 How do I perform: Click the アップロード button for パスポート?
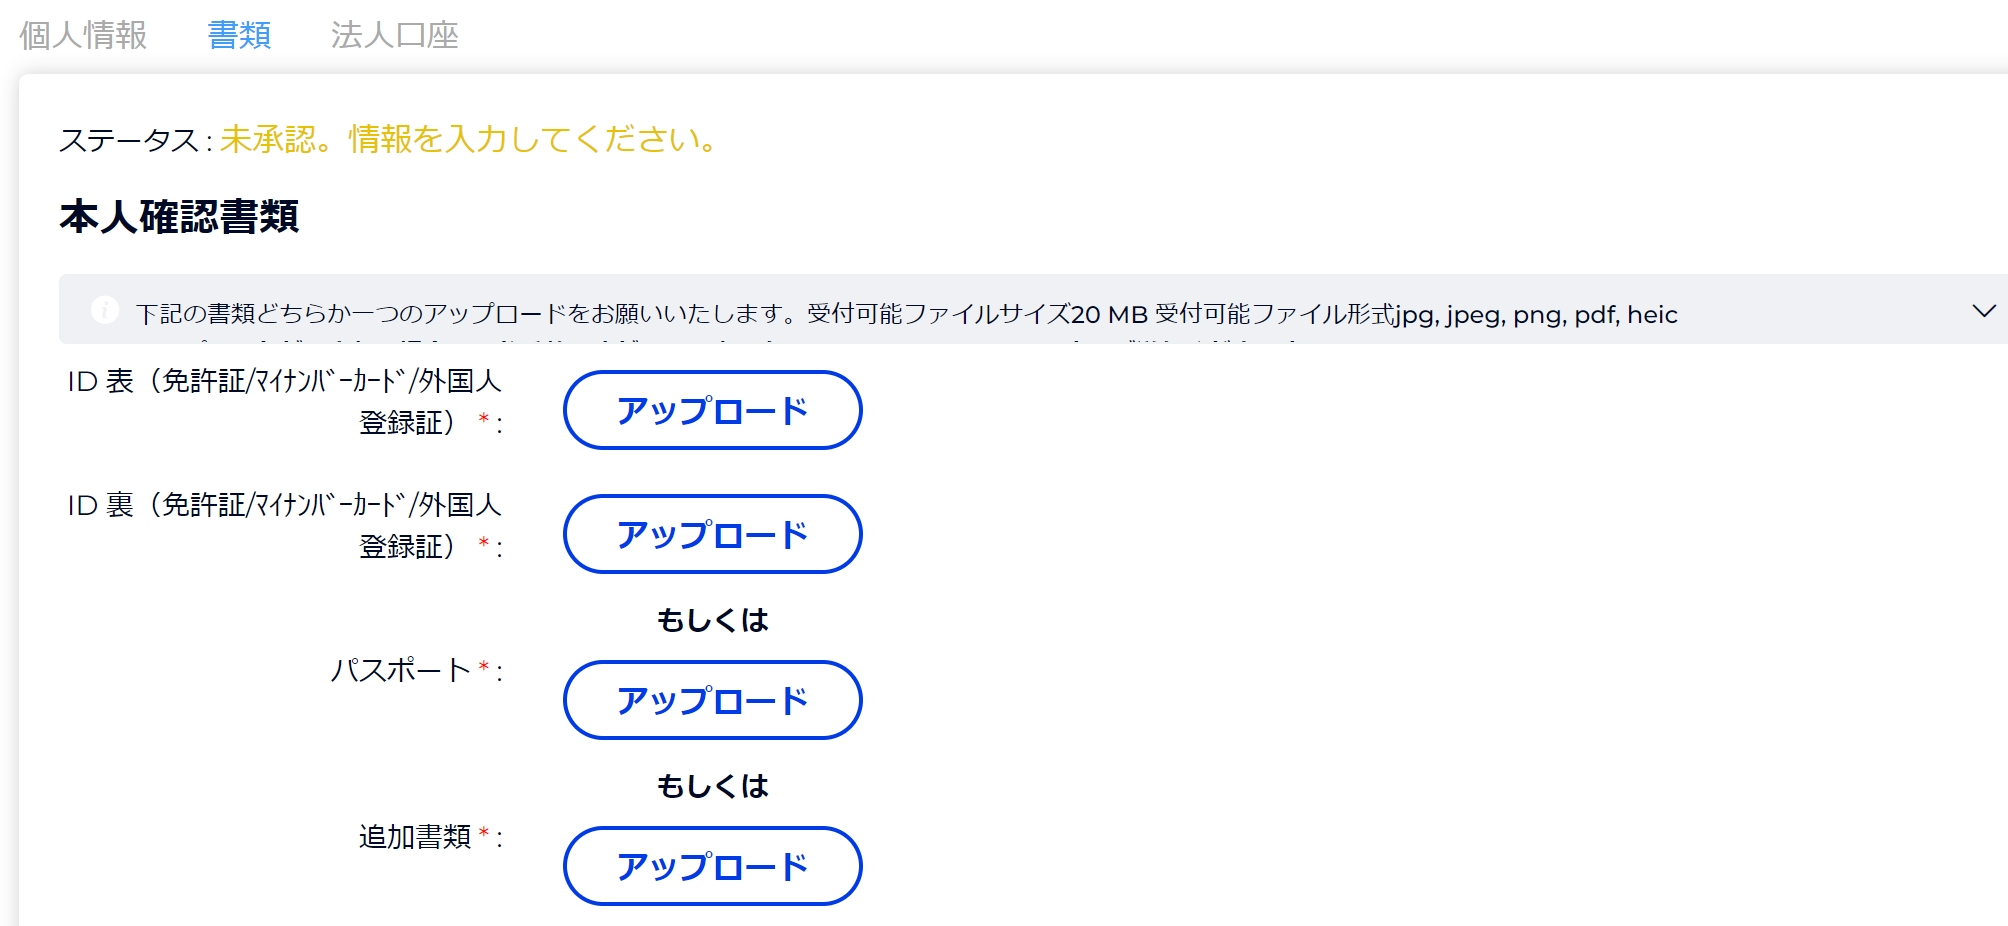[x=713, y=700]
